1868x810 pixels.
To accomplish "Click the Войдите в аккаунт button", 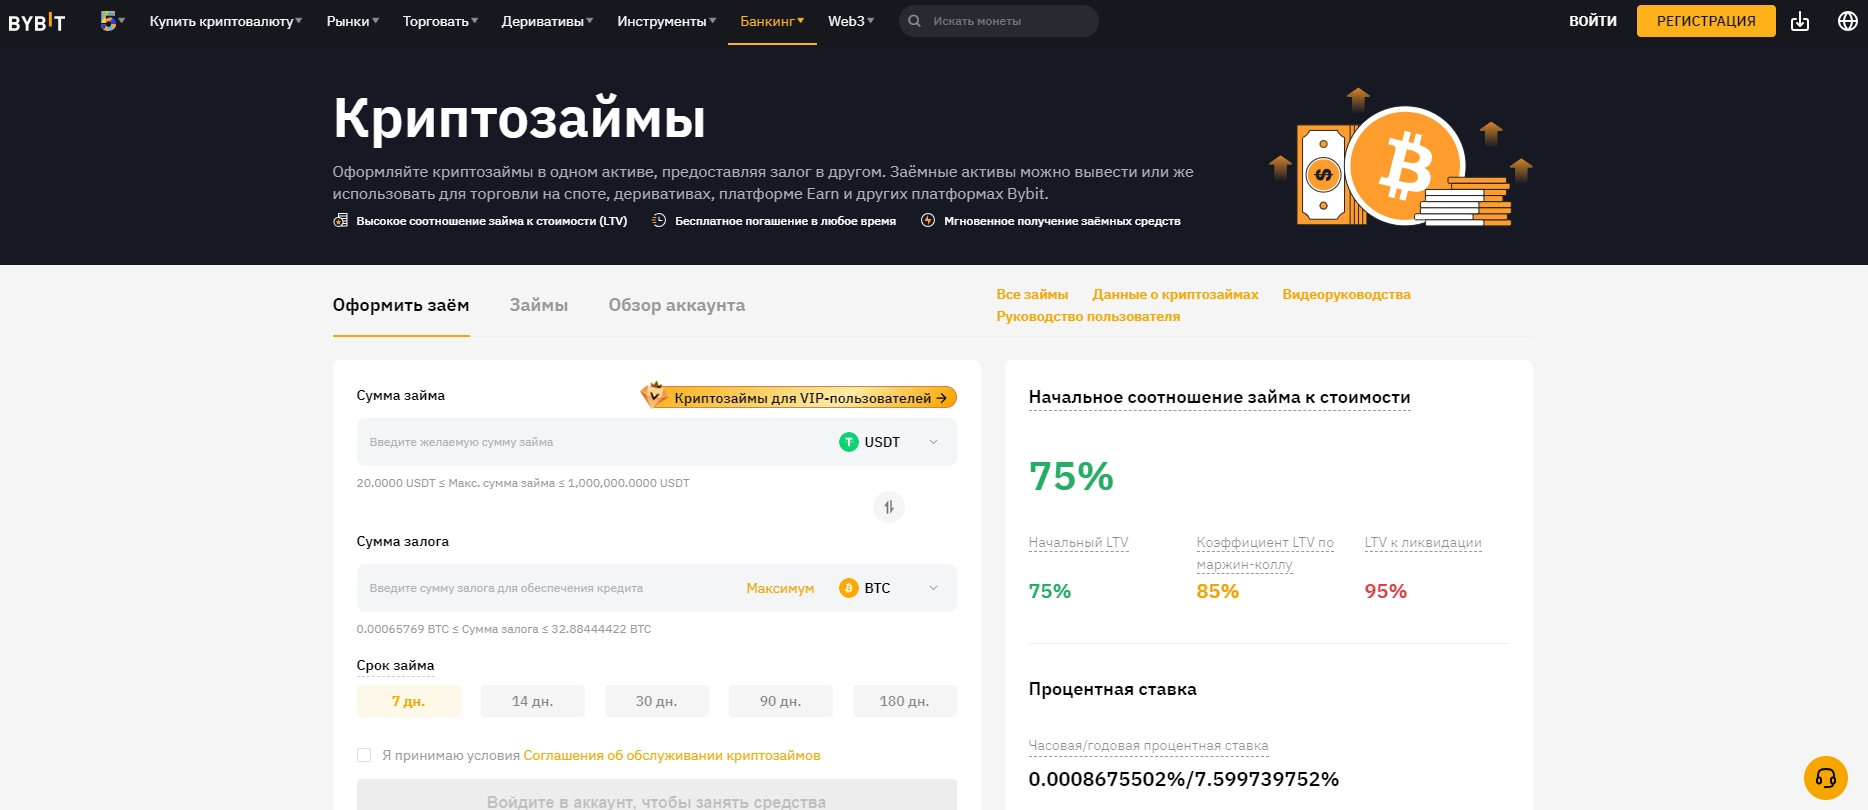I will (x=656, y=795).
